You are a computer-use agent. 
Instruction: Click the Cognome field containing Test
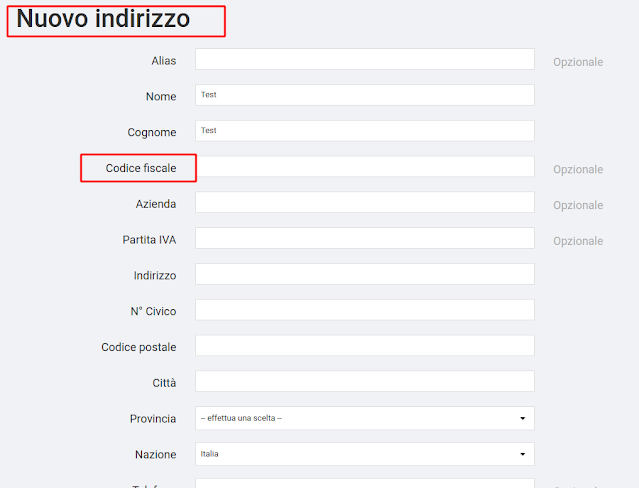pos(365,131)
